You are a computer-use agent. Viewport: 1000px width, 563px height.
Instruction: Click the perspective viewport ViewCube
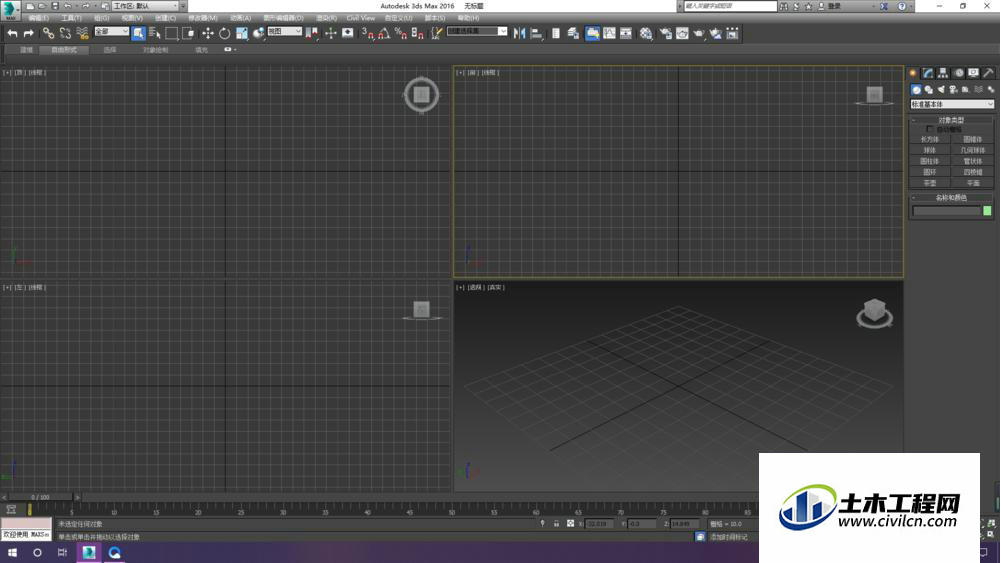874,314
